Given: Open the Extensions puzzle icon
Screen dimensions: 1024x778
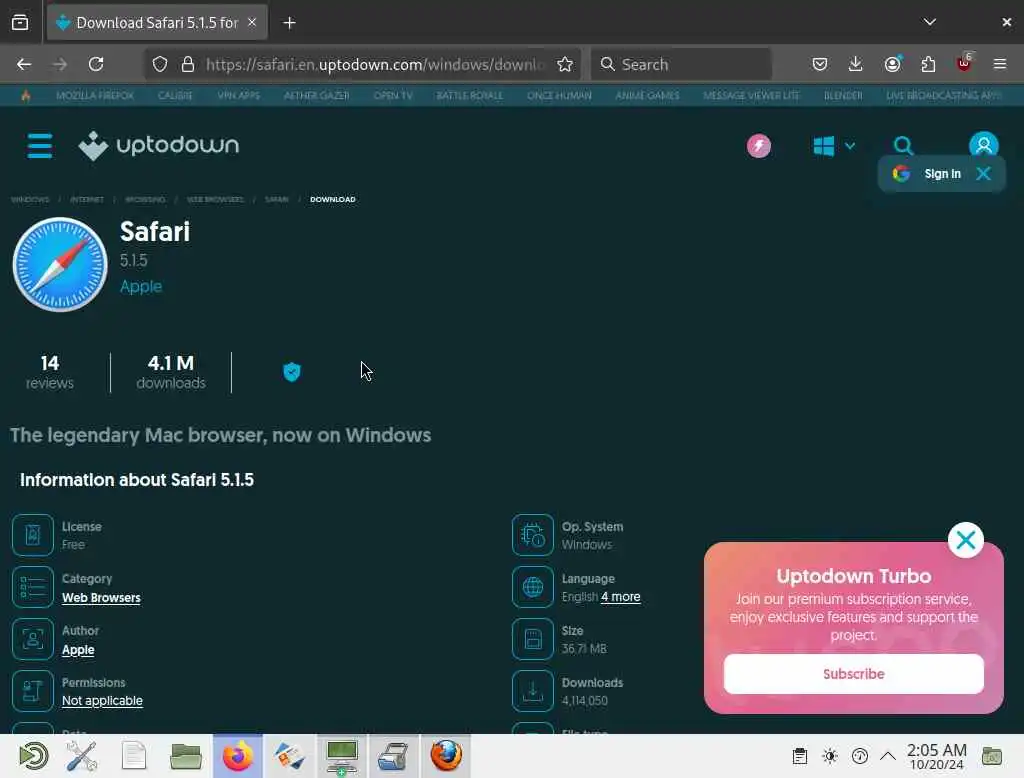Looking at the screenshot, I should click(x=928, y=64).
